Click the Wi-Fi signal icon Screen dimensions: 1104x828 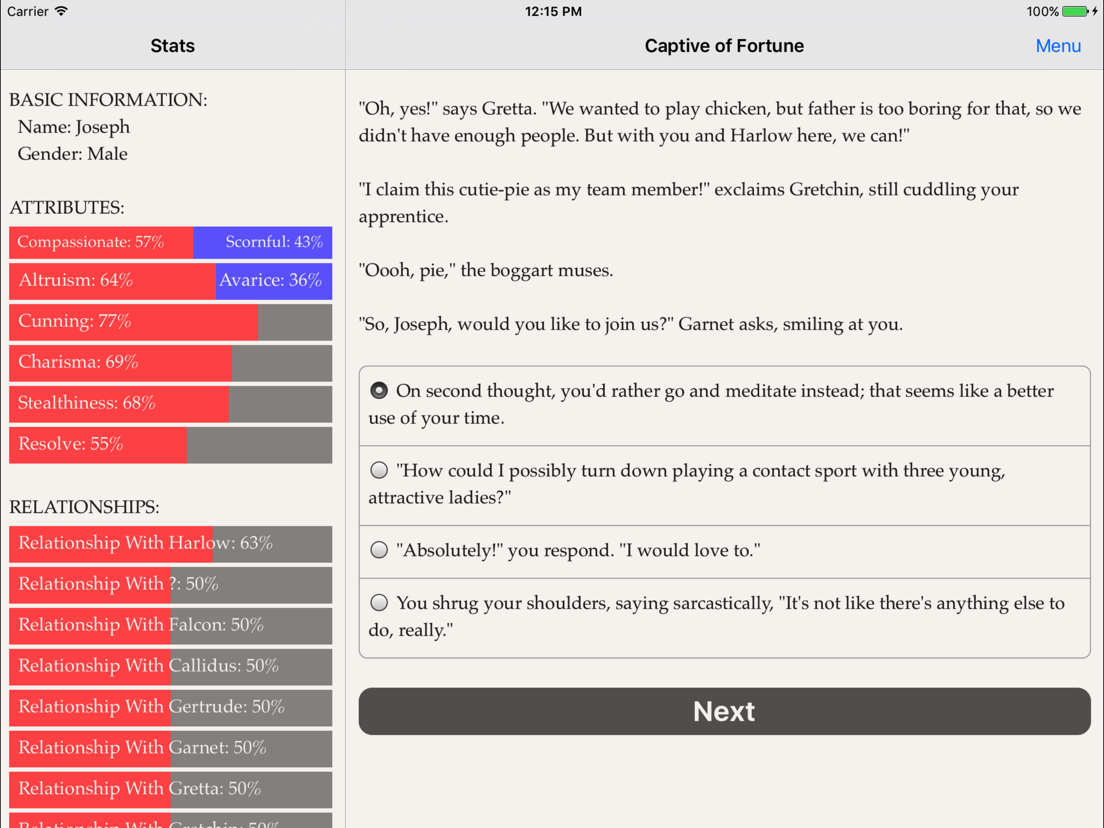click(x=61, y=11)
